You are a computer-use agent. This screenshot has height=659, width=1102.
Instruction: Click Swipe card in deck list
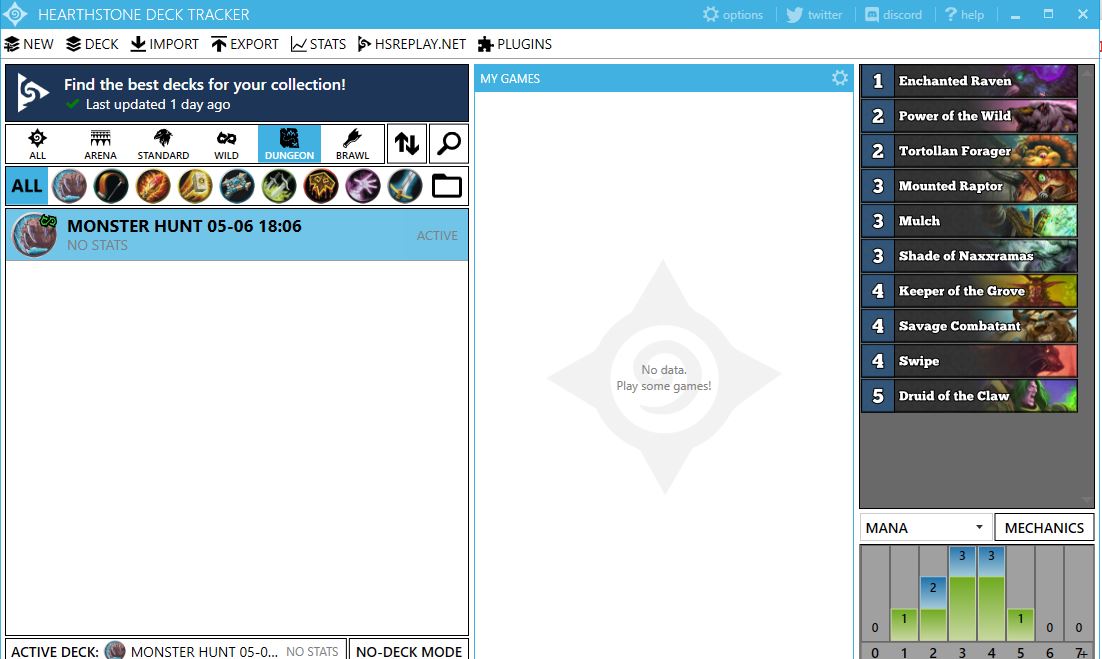click(969, 361)
